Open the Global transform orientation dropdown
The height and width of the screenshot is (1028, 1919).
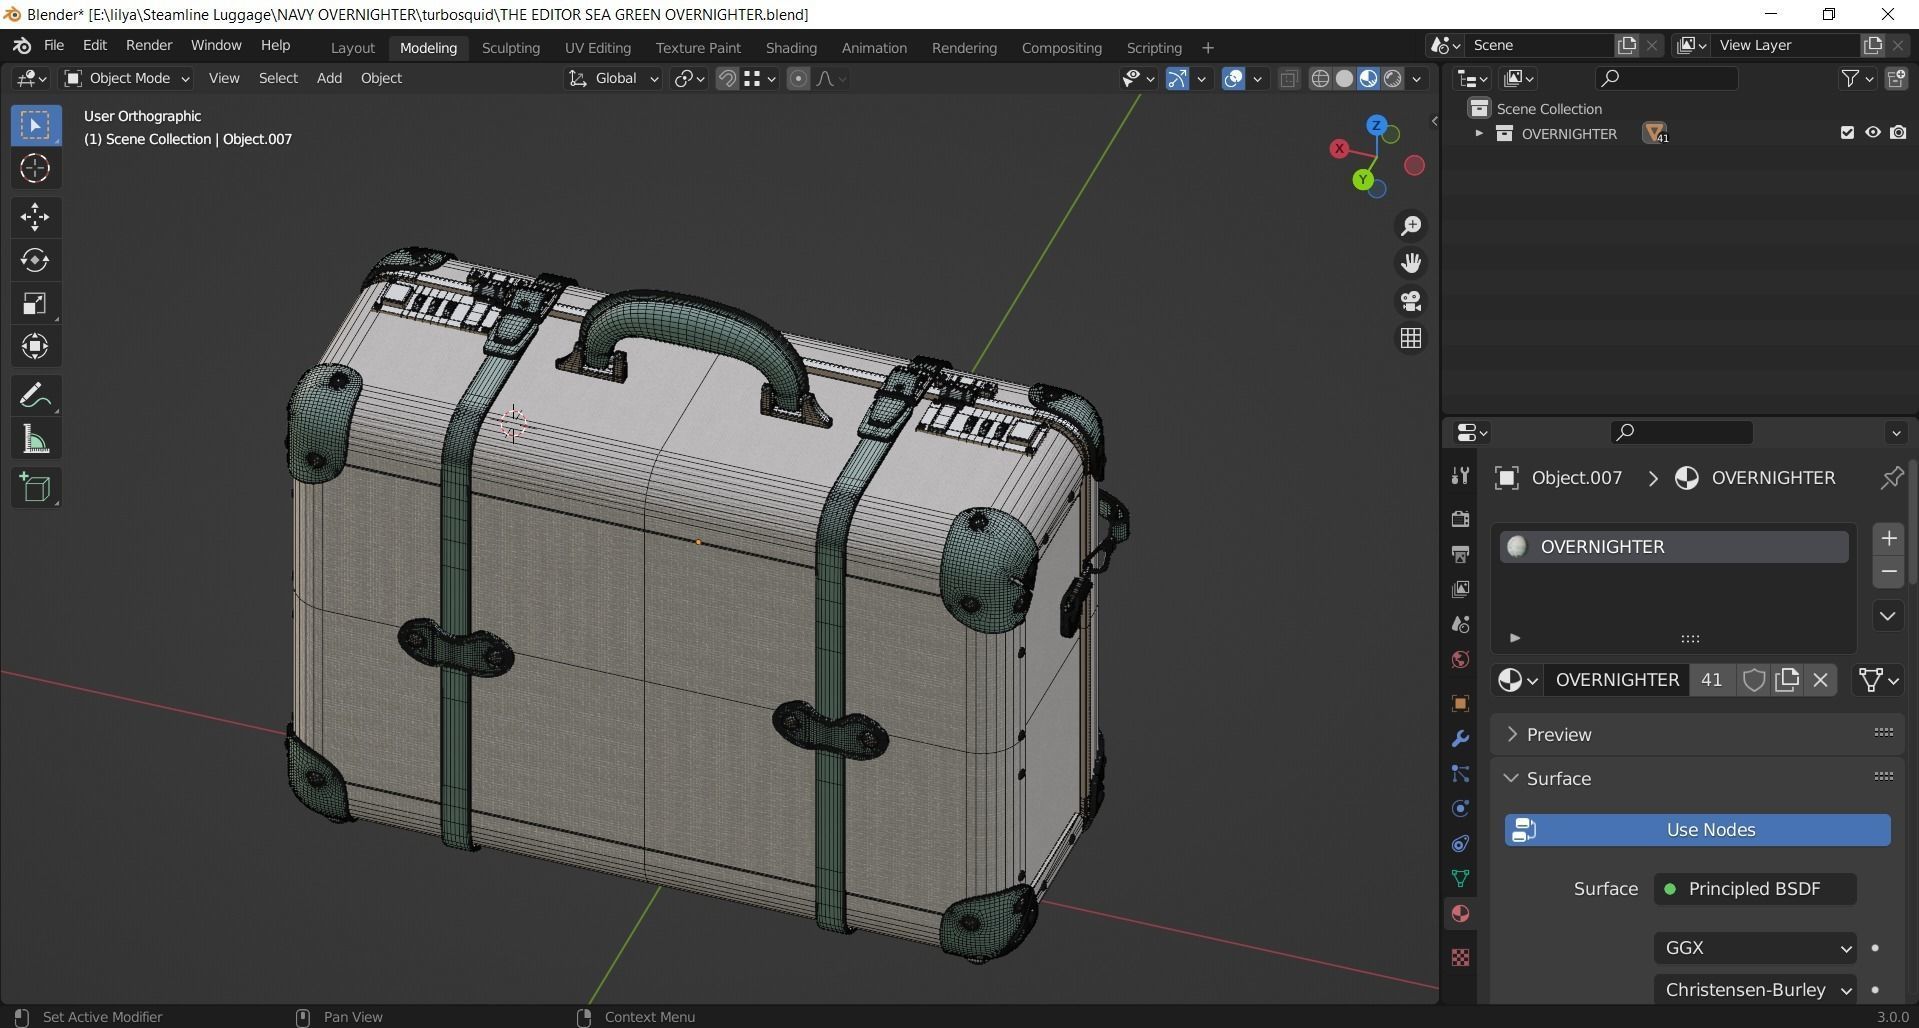coord(614,78)
